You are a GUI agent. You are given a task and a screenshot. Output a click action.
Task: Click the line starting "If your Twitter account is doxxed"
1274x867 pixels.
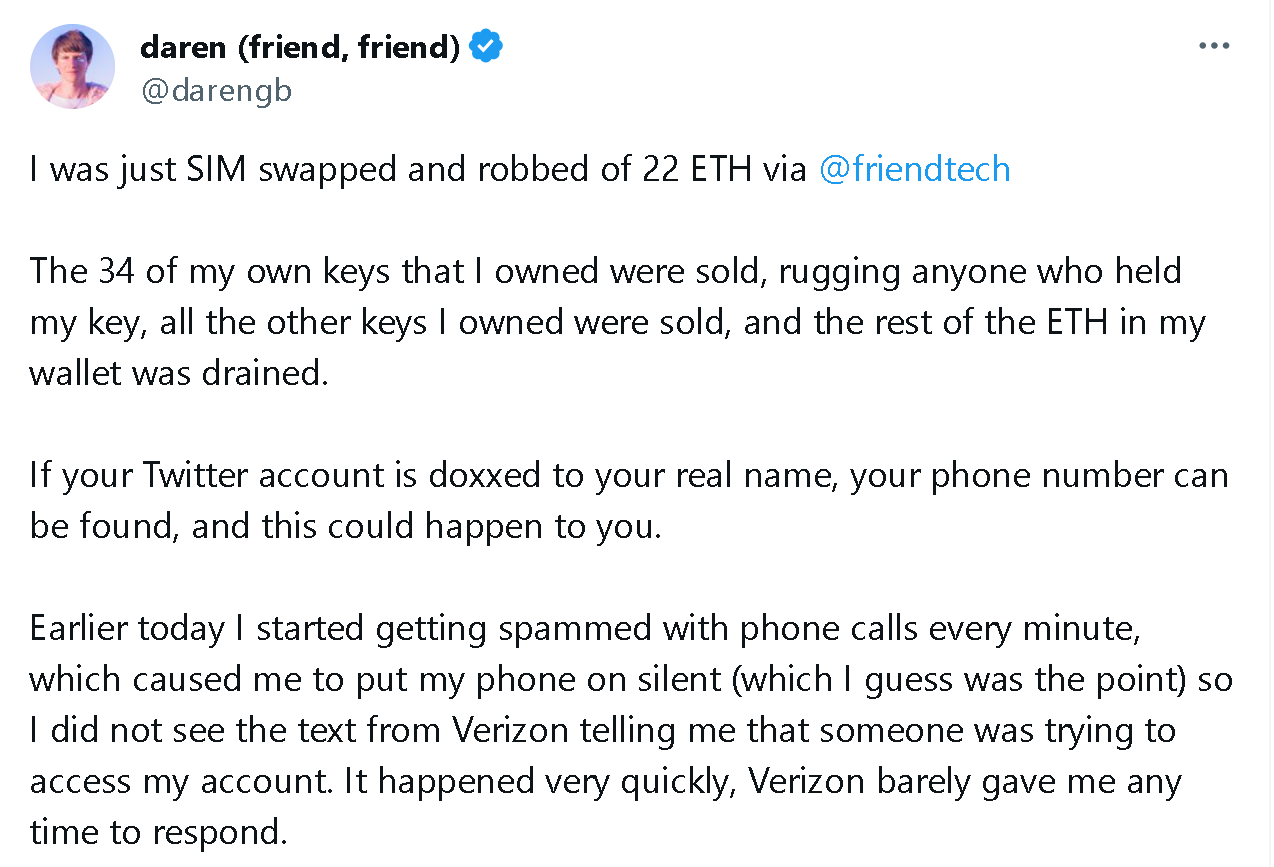click(x=628, y=475)
